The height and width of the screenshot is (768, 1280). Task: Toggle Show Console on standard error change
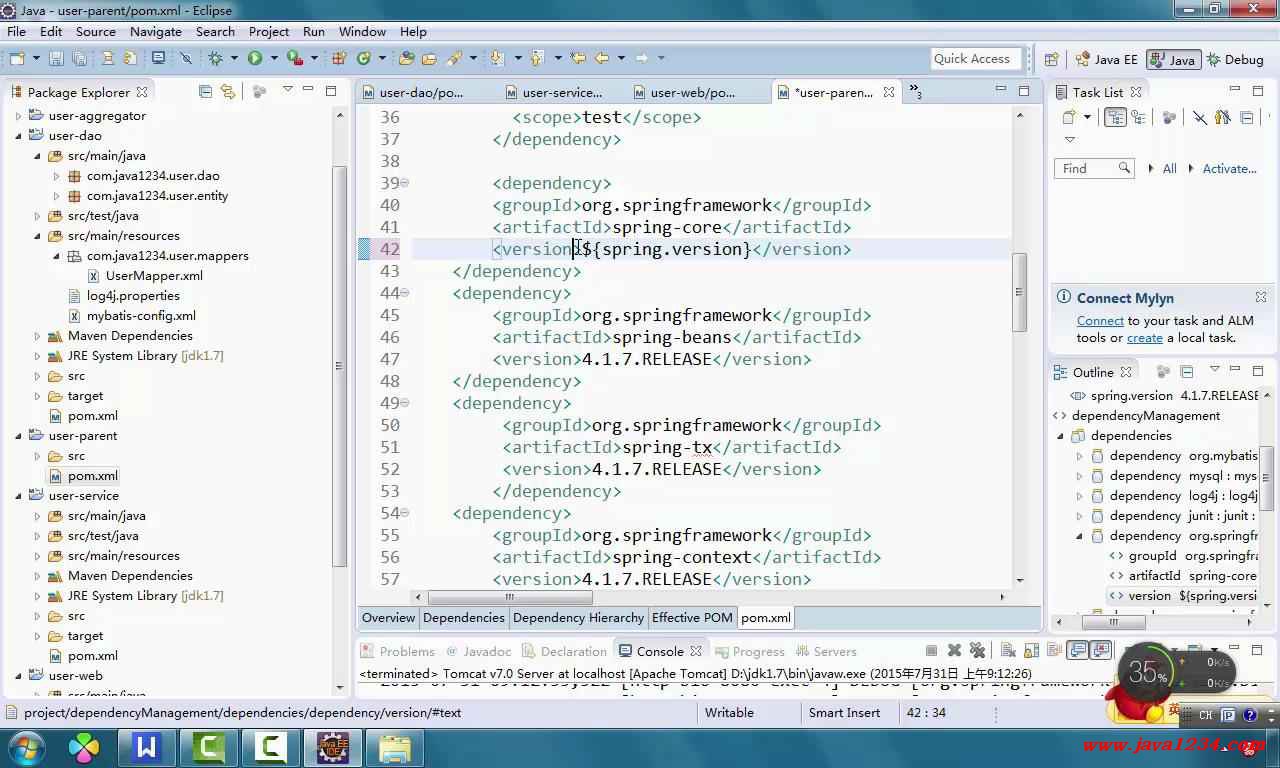(x=1101, y=651)
